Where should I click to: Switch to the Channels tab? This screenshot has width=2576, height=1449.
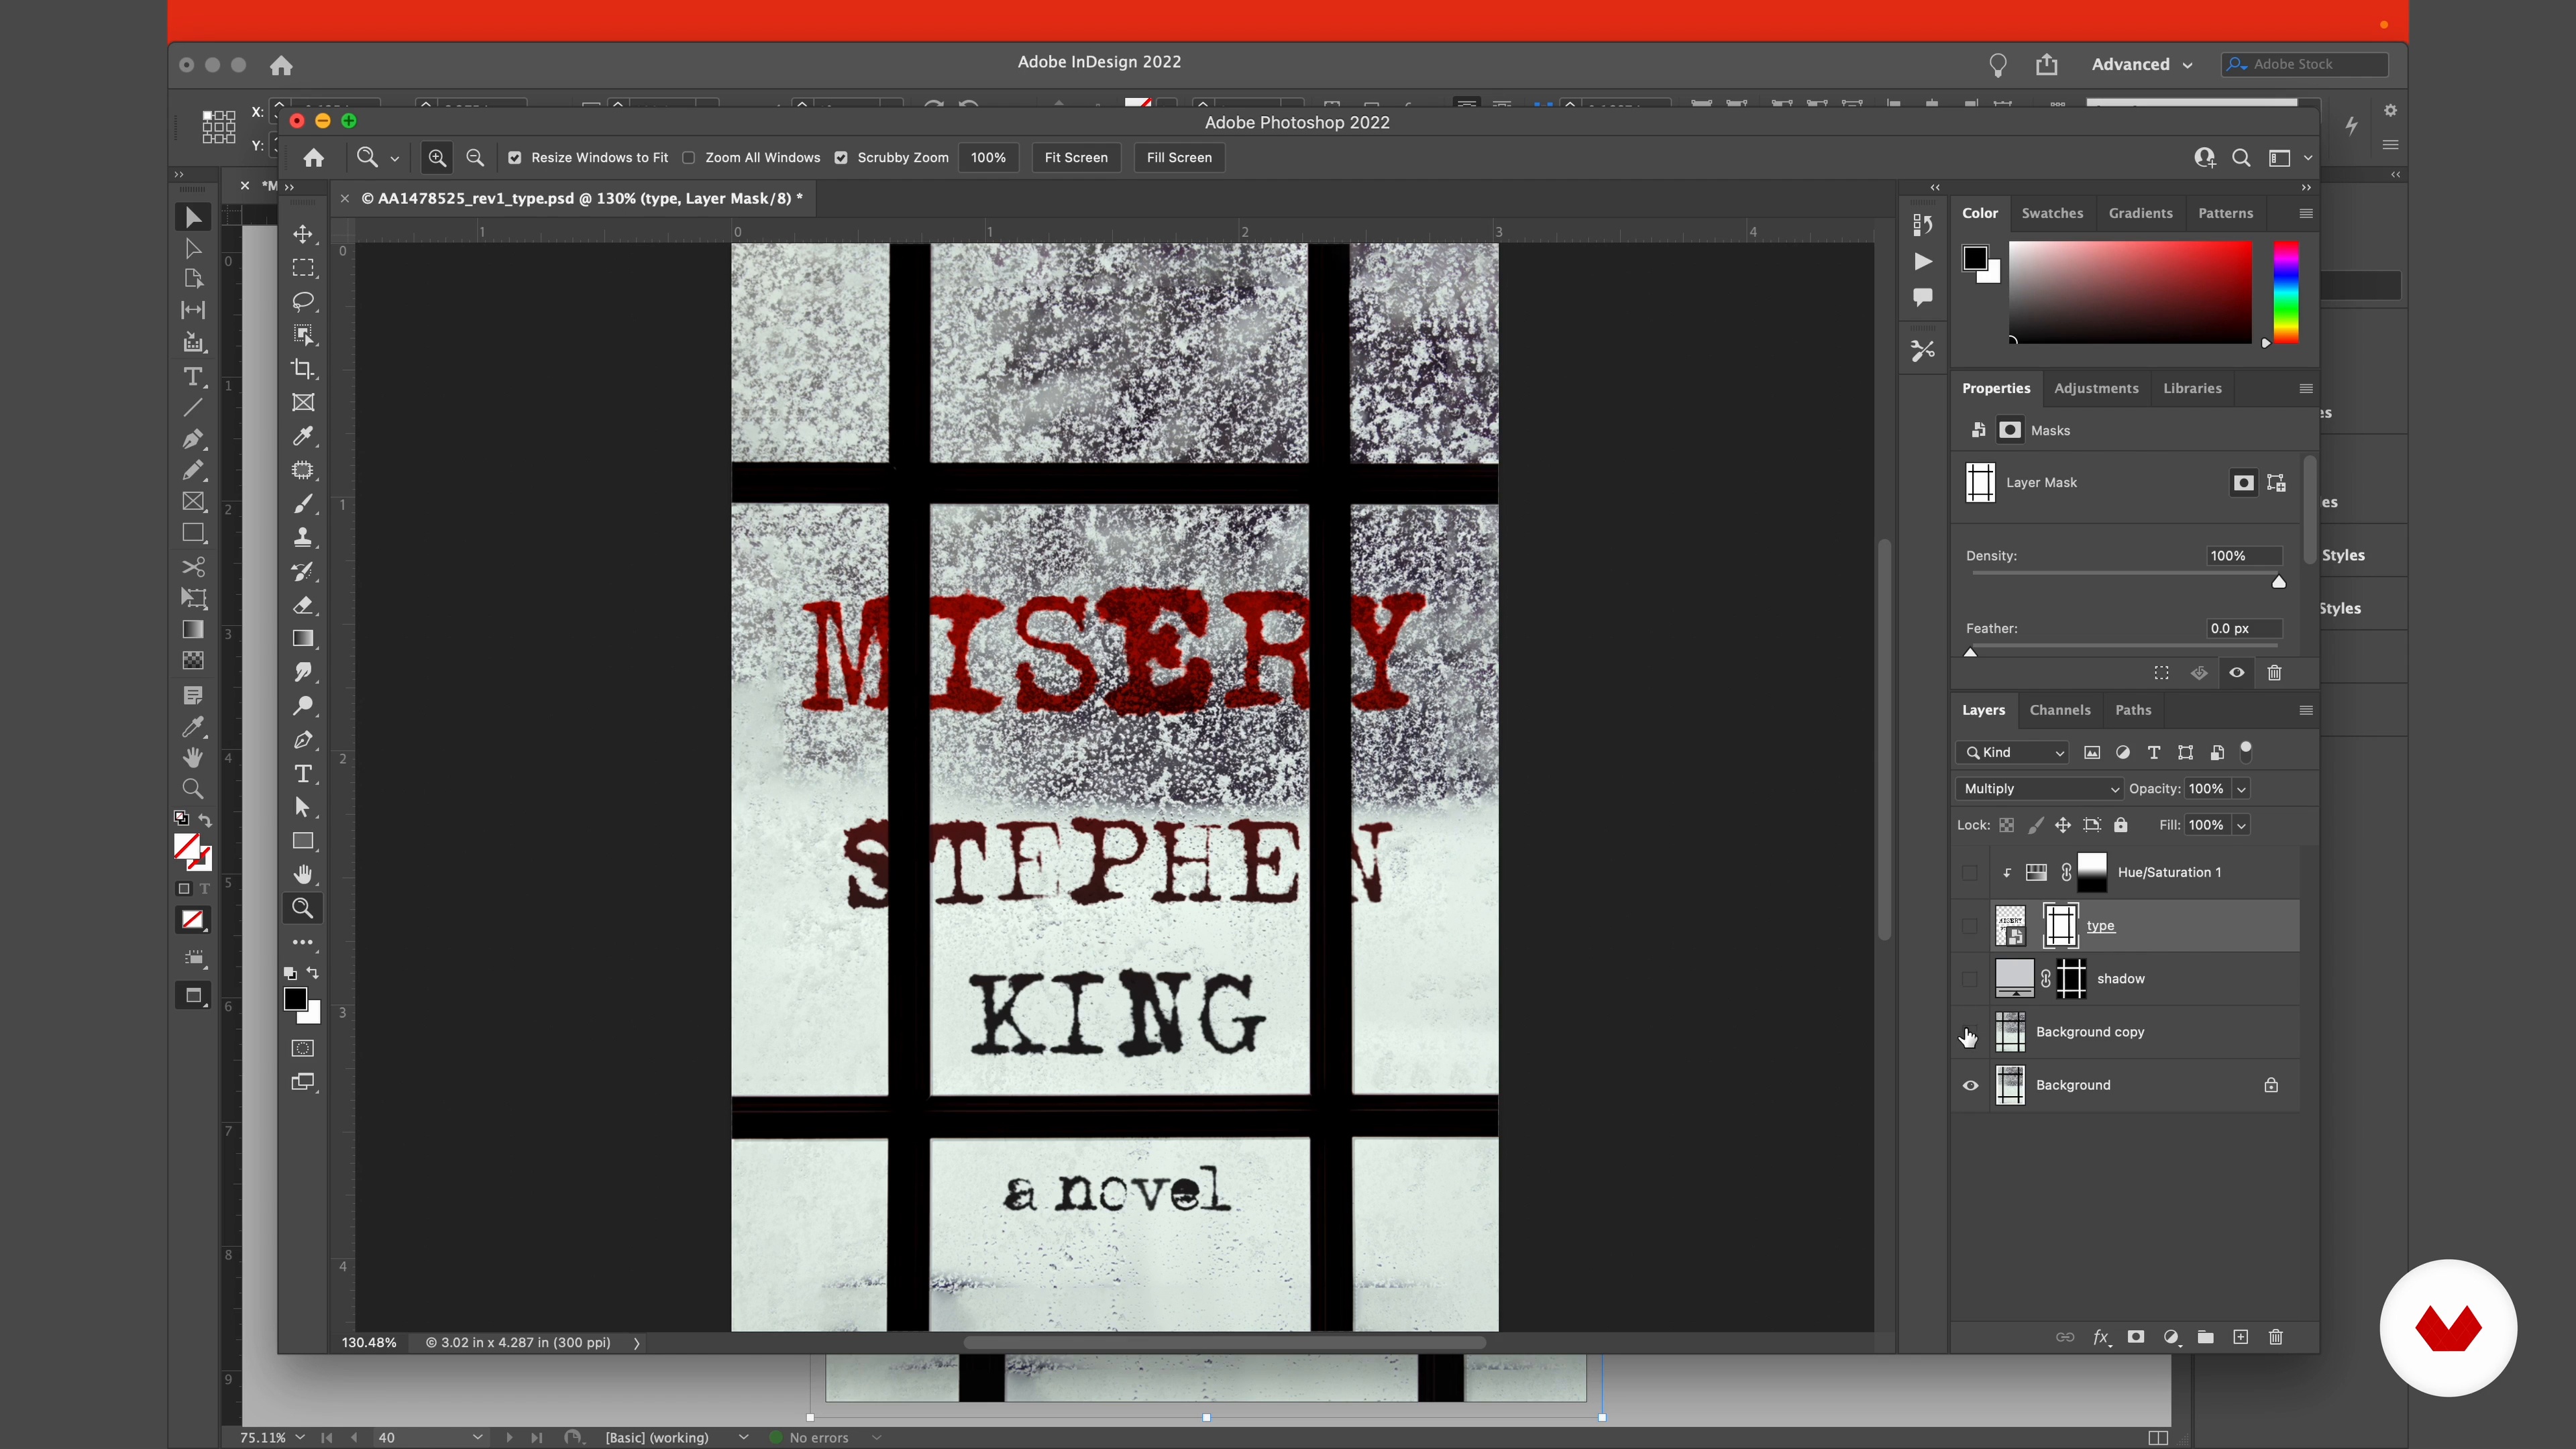pyautogui.click(x=2060, y=710)
